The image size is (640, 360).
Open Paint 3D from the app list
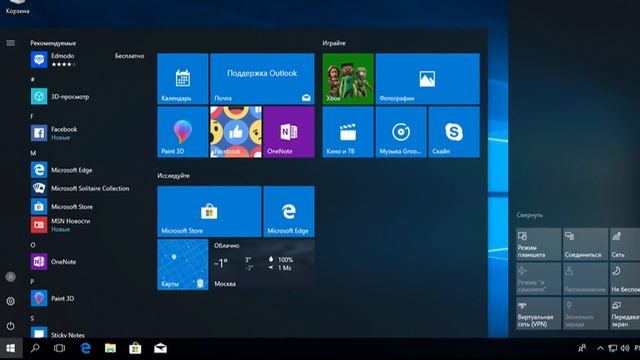pyautogui.click(x=87, y=298)
